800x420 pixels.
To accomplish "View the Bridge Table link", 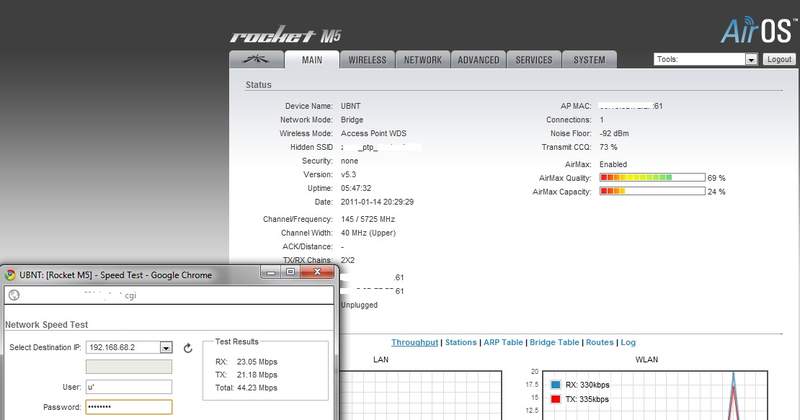I will 554,342.
